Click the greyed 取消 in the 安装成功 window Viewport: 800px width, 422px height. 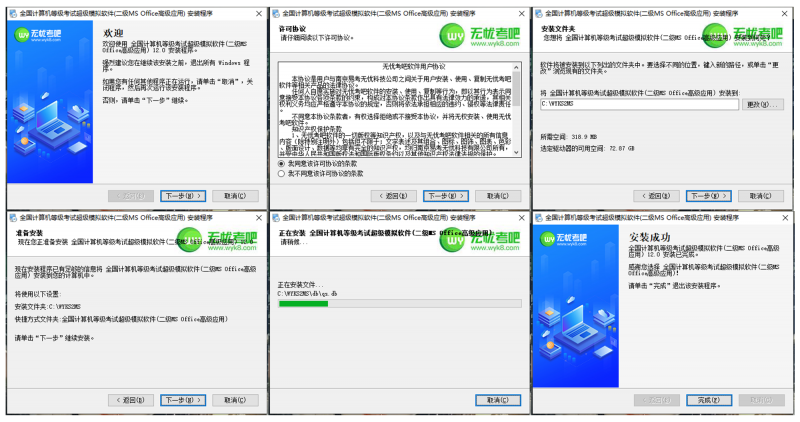761,401
